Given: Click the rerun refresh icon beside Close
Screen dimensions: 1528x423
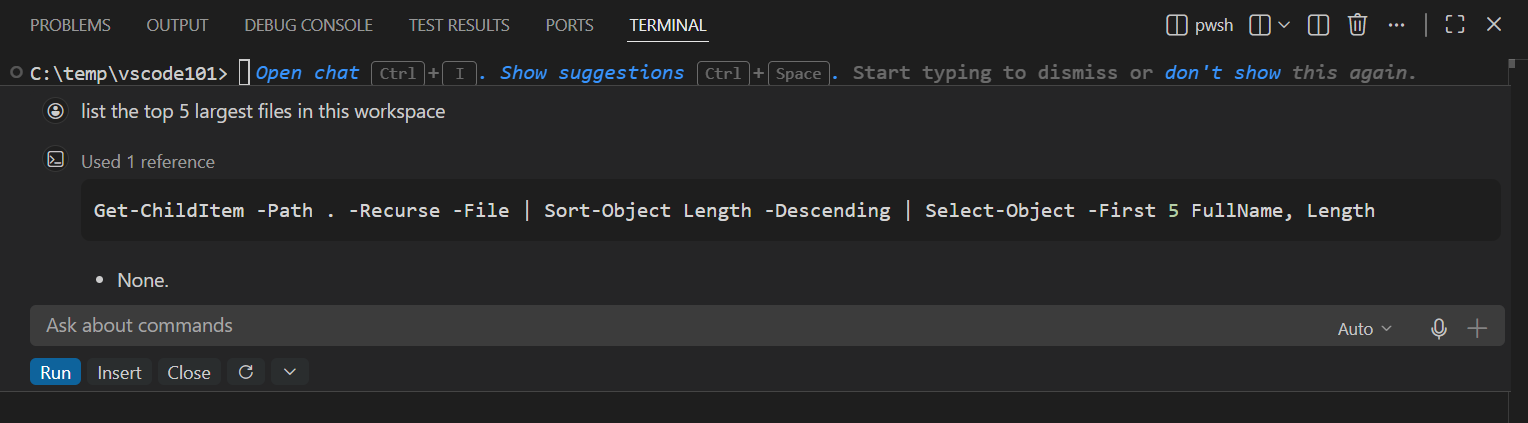Looking at the screenshot, I should click(246, 372).
